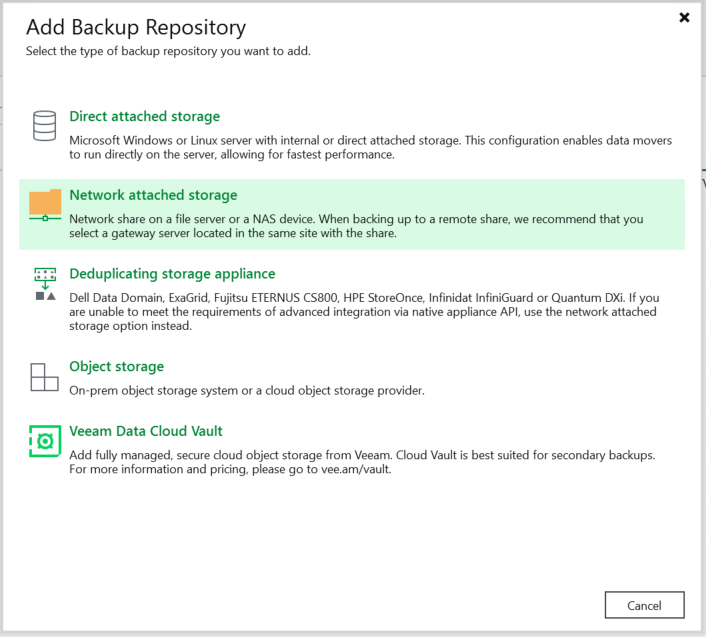
Task: Open Deduplicating storage appliance option
Action: (x=172, y=274)
